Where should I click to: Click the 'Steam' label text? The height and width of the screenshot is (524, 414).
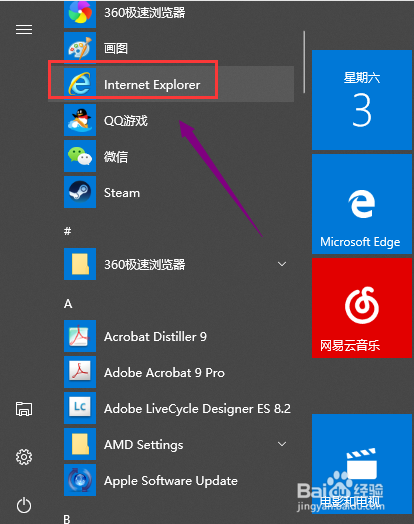tap(122, 193)
